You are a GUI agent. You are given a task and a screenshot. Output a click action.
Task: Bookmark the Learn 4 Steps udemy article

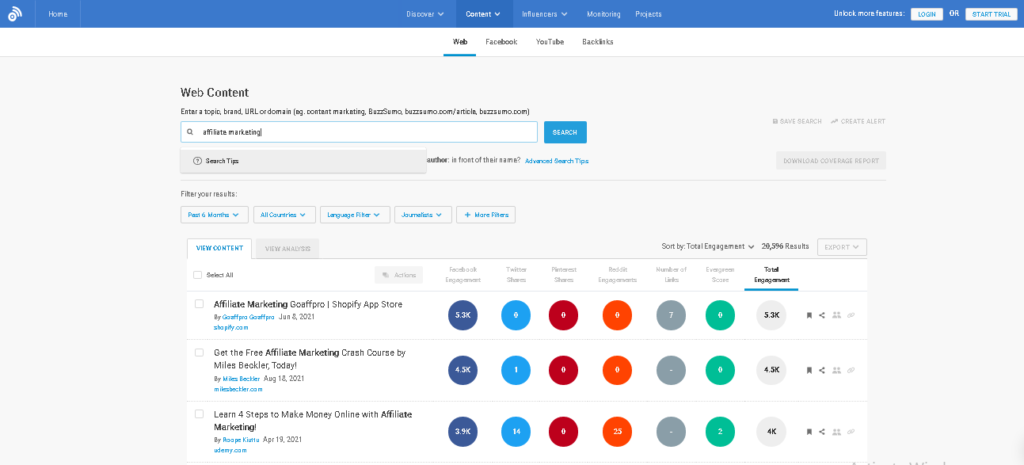(808, 432)
